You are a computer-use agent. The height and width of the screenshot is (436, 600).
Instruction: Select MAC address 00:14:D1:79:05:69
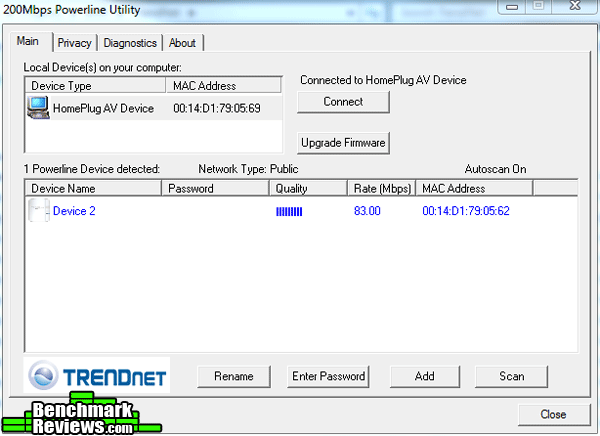tap(217, 108)
